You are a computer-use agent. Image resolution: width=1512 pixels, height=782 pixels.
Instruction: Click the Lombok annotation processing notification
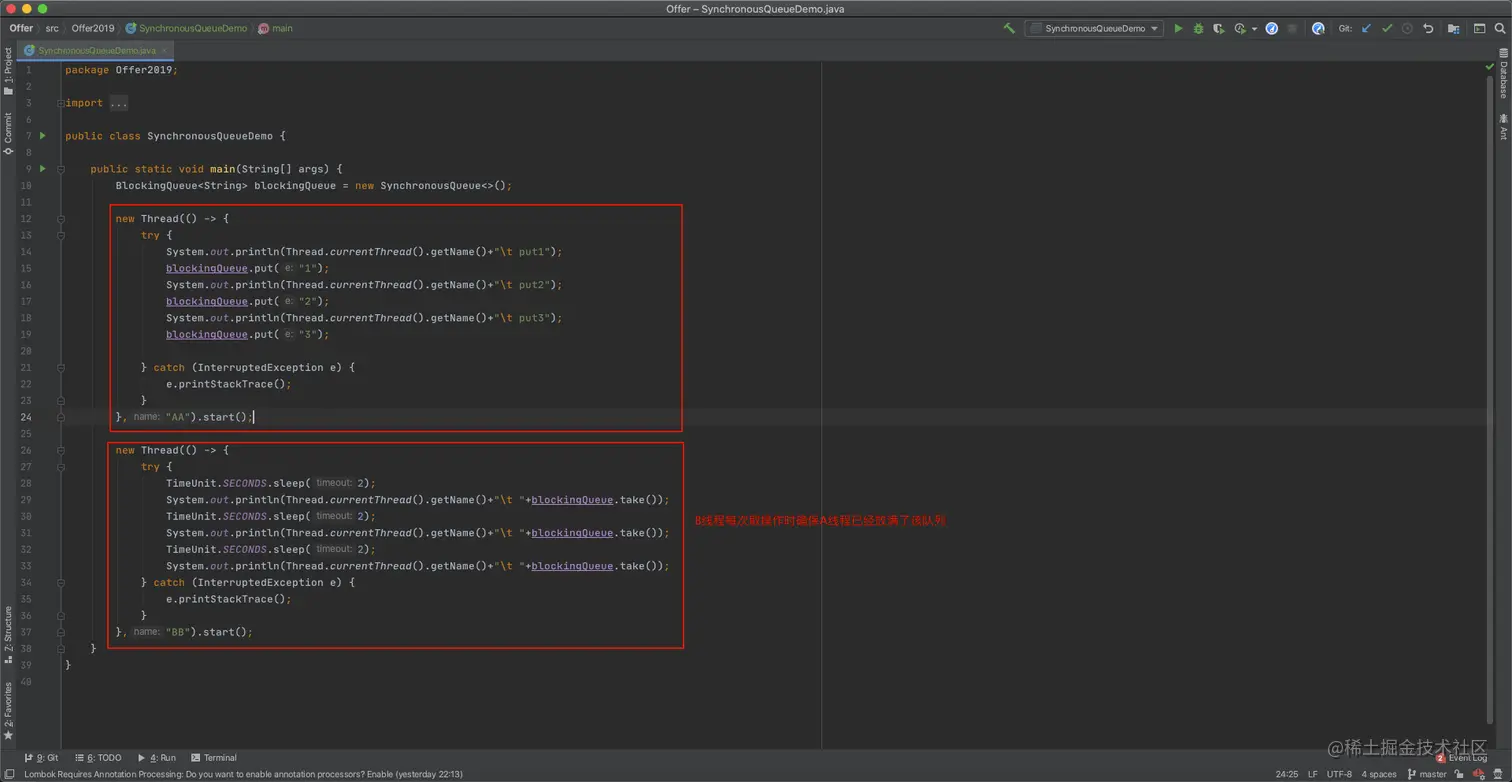click(243, 774)
